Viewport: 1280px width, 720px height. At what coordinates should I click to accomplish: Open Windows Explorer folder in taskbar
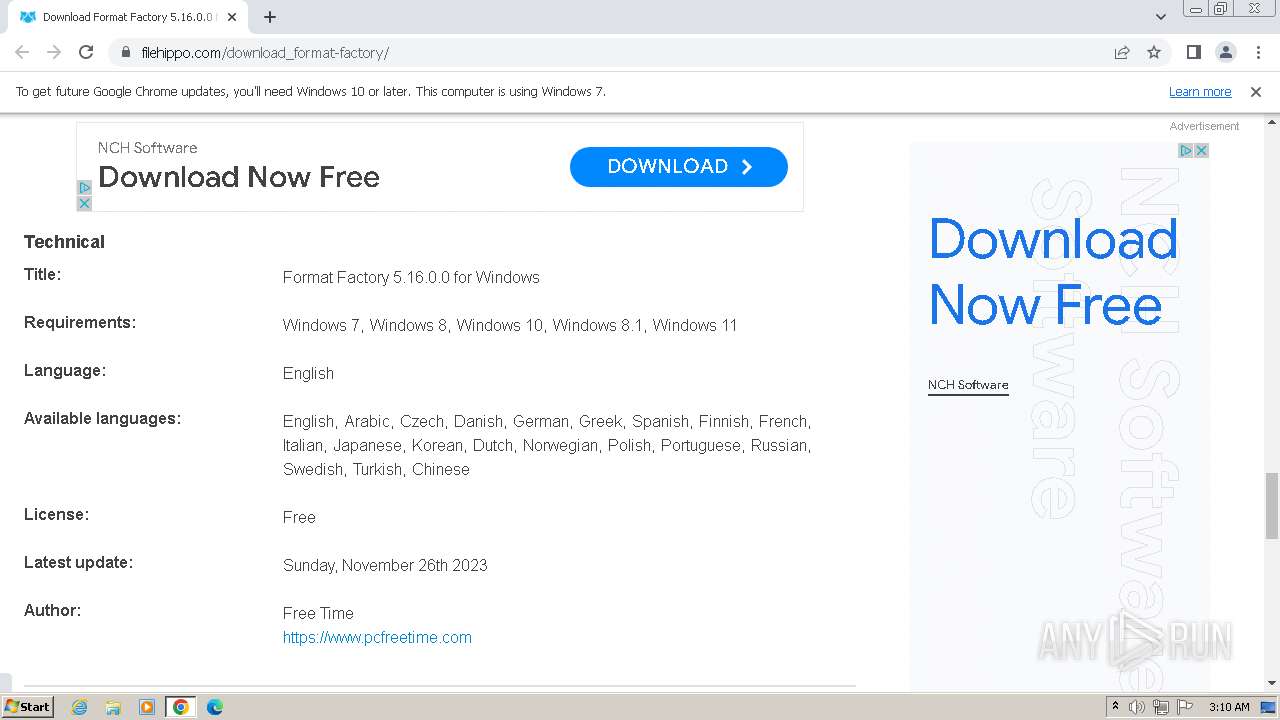click(113, 707)
